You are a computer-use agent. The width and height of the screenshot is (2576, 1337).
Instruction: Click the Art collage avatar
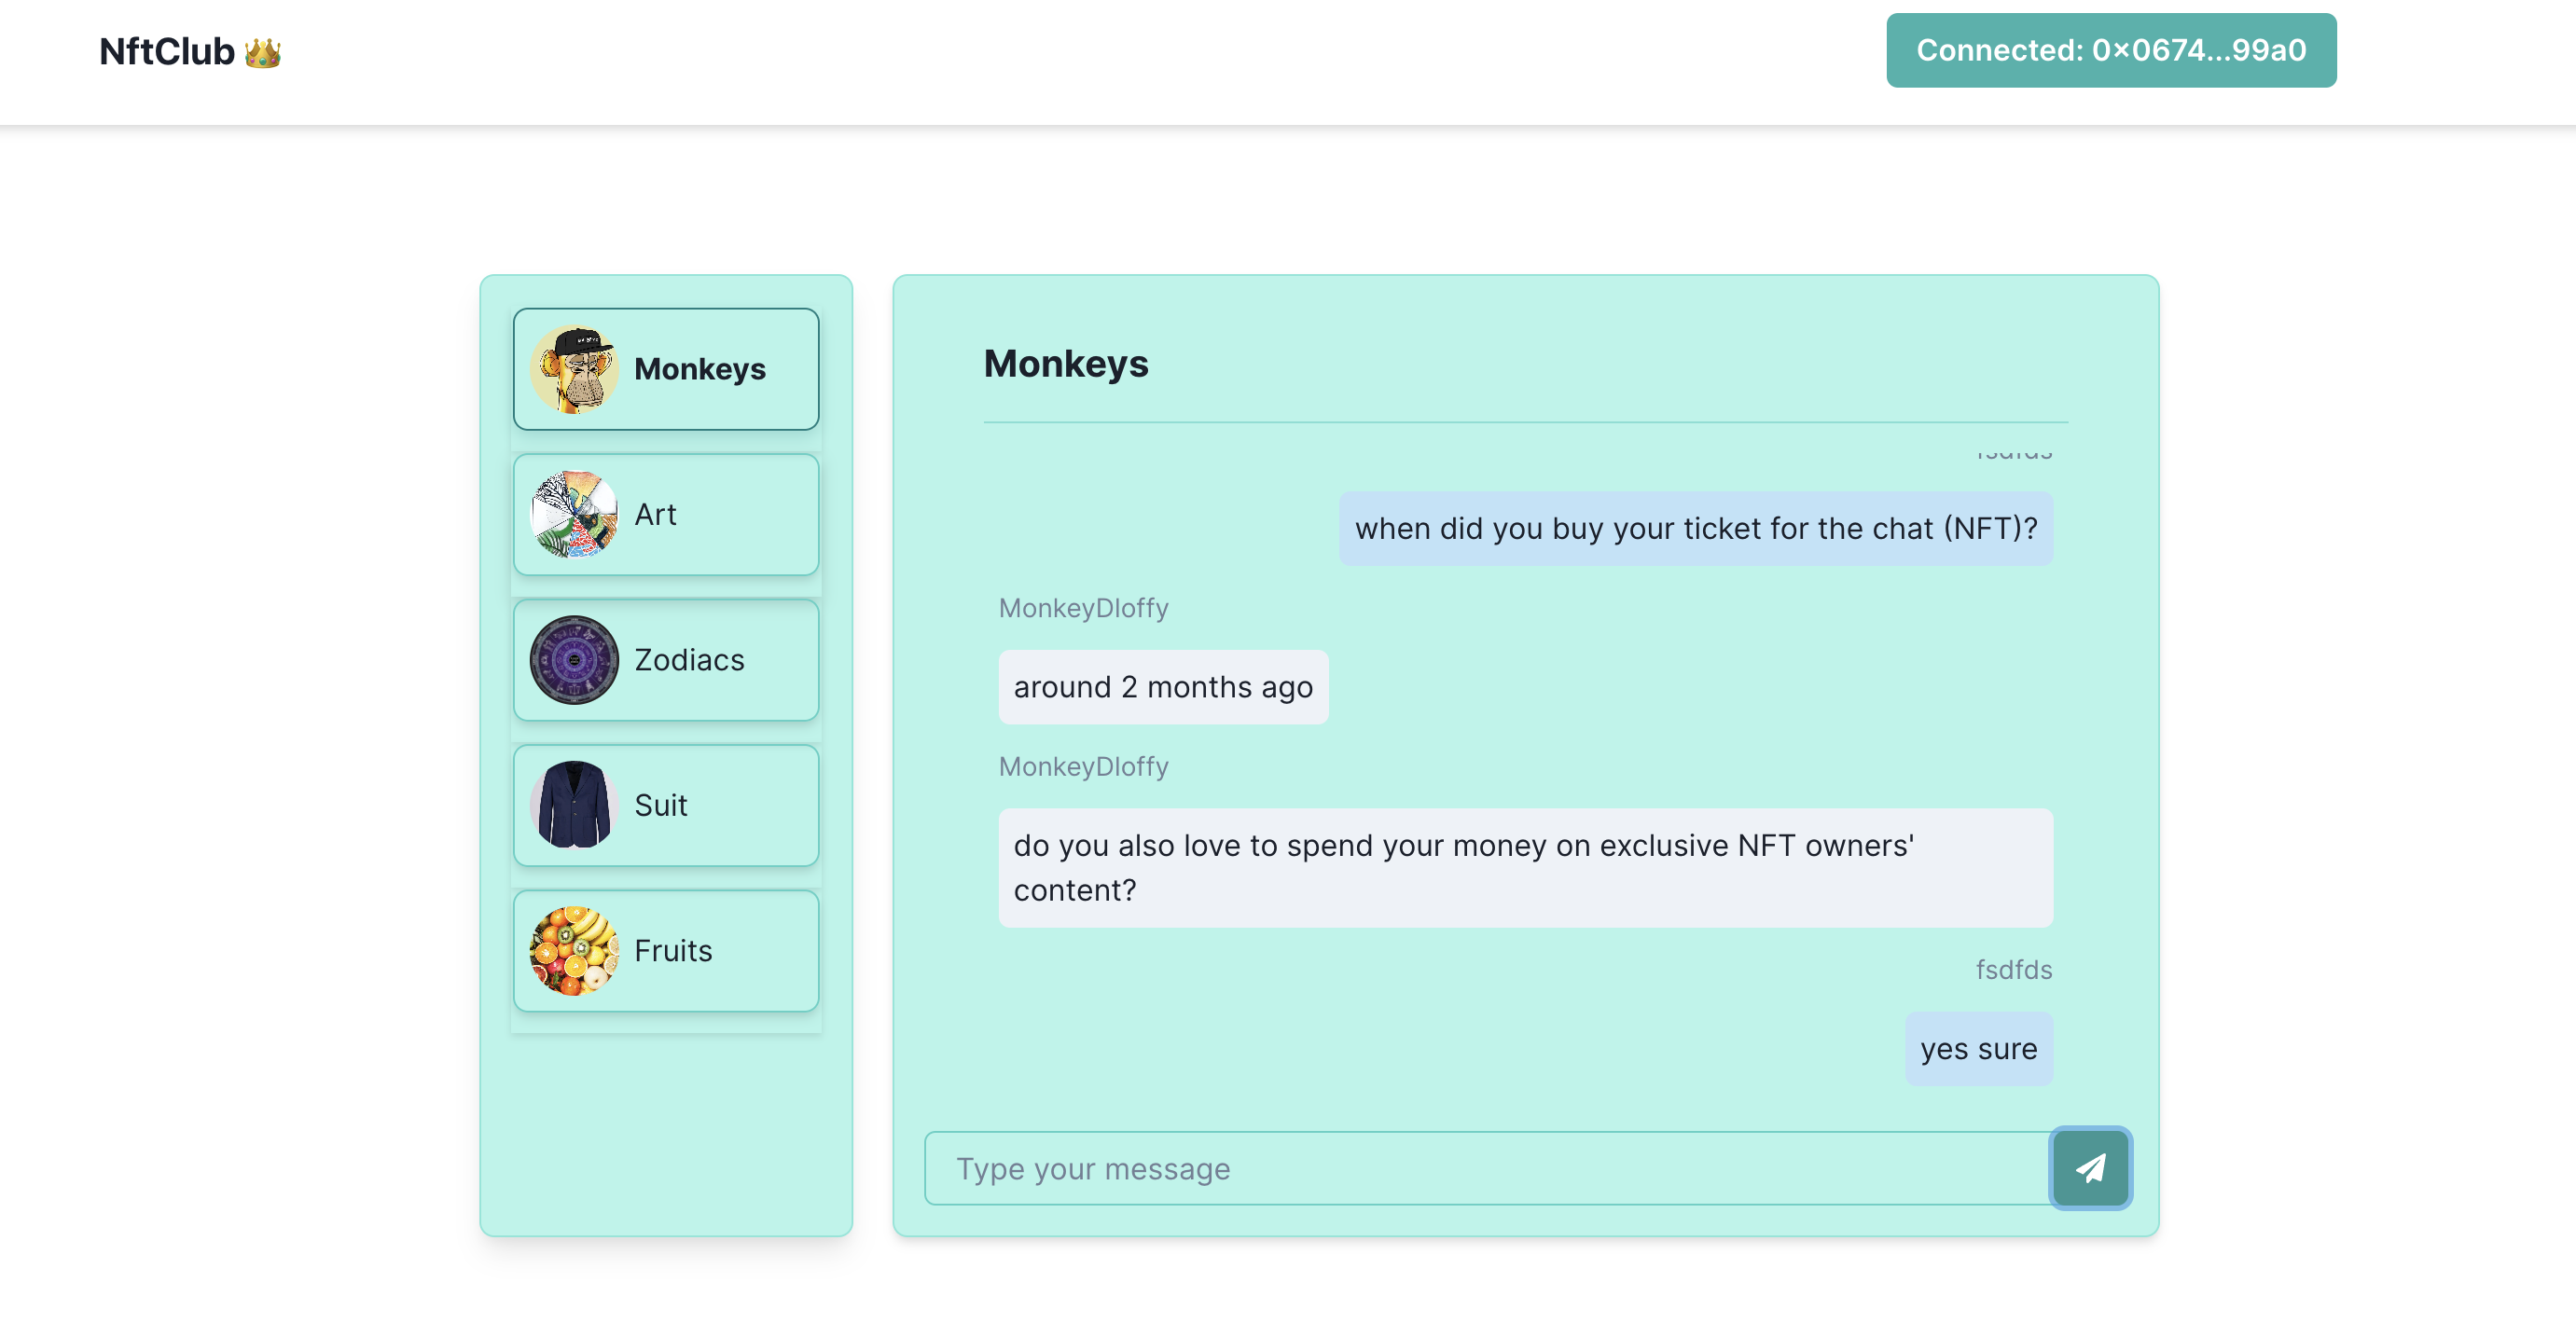point(574,514)
